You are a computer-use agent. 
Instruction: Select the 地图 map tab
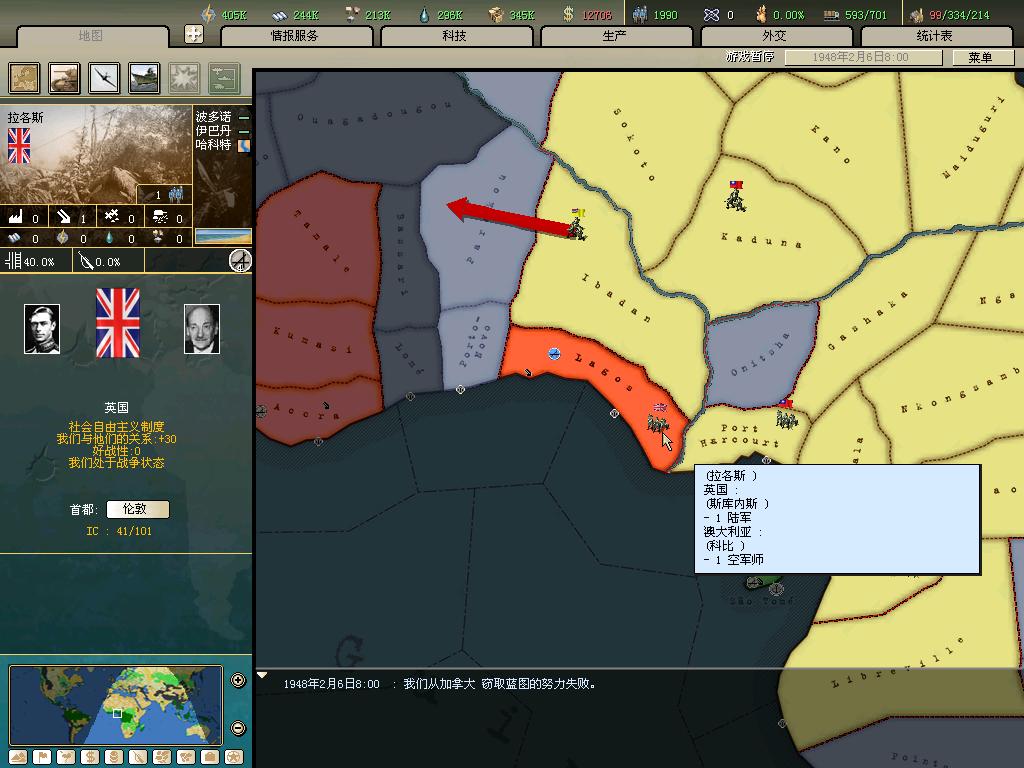click(x=91, y=36)
